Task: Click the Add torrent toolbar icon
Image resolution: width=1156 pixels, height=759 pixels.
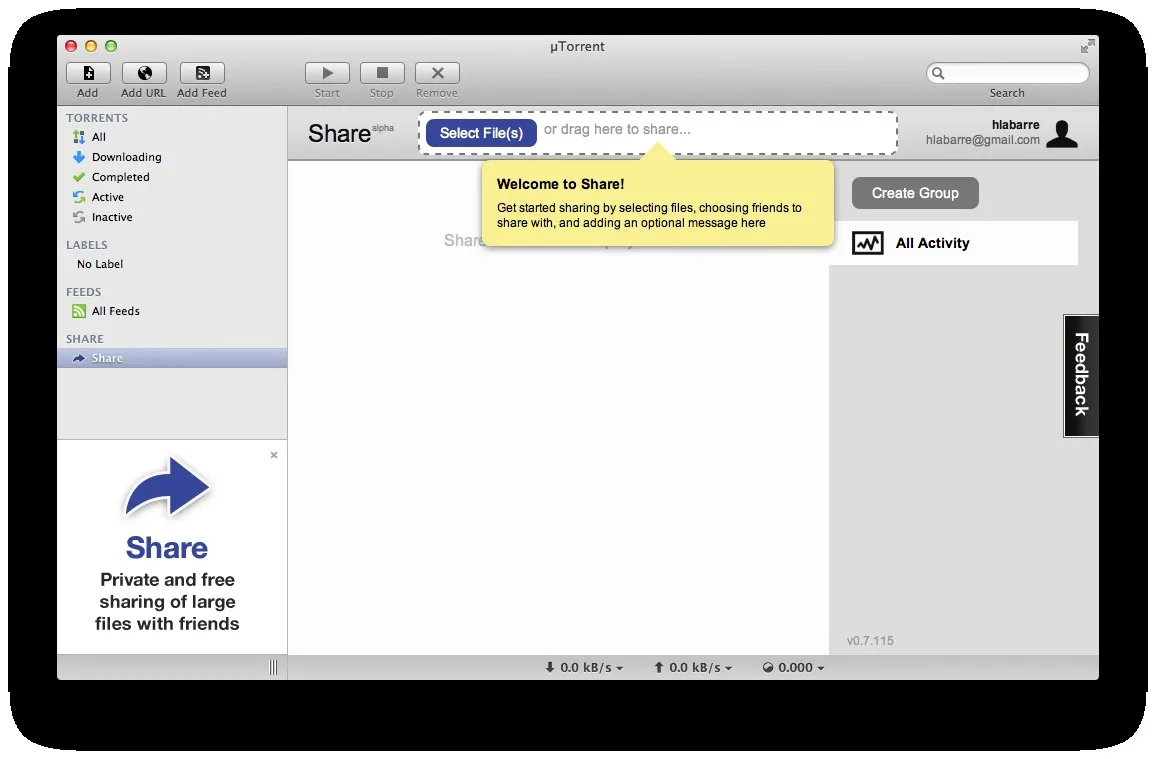Action: coord(88,73)
